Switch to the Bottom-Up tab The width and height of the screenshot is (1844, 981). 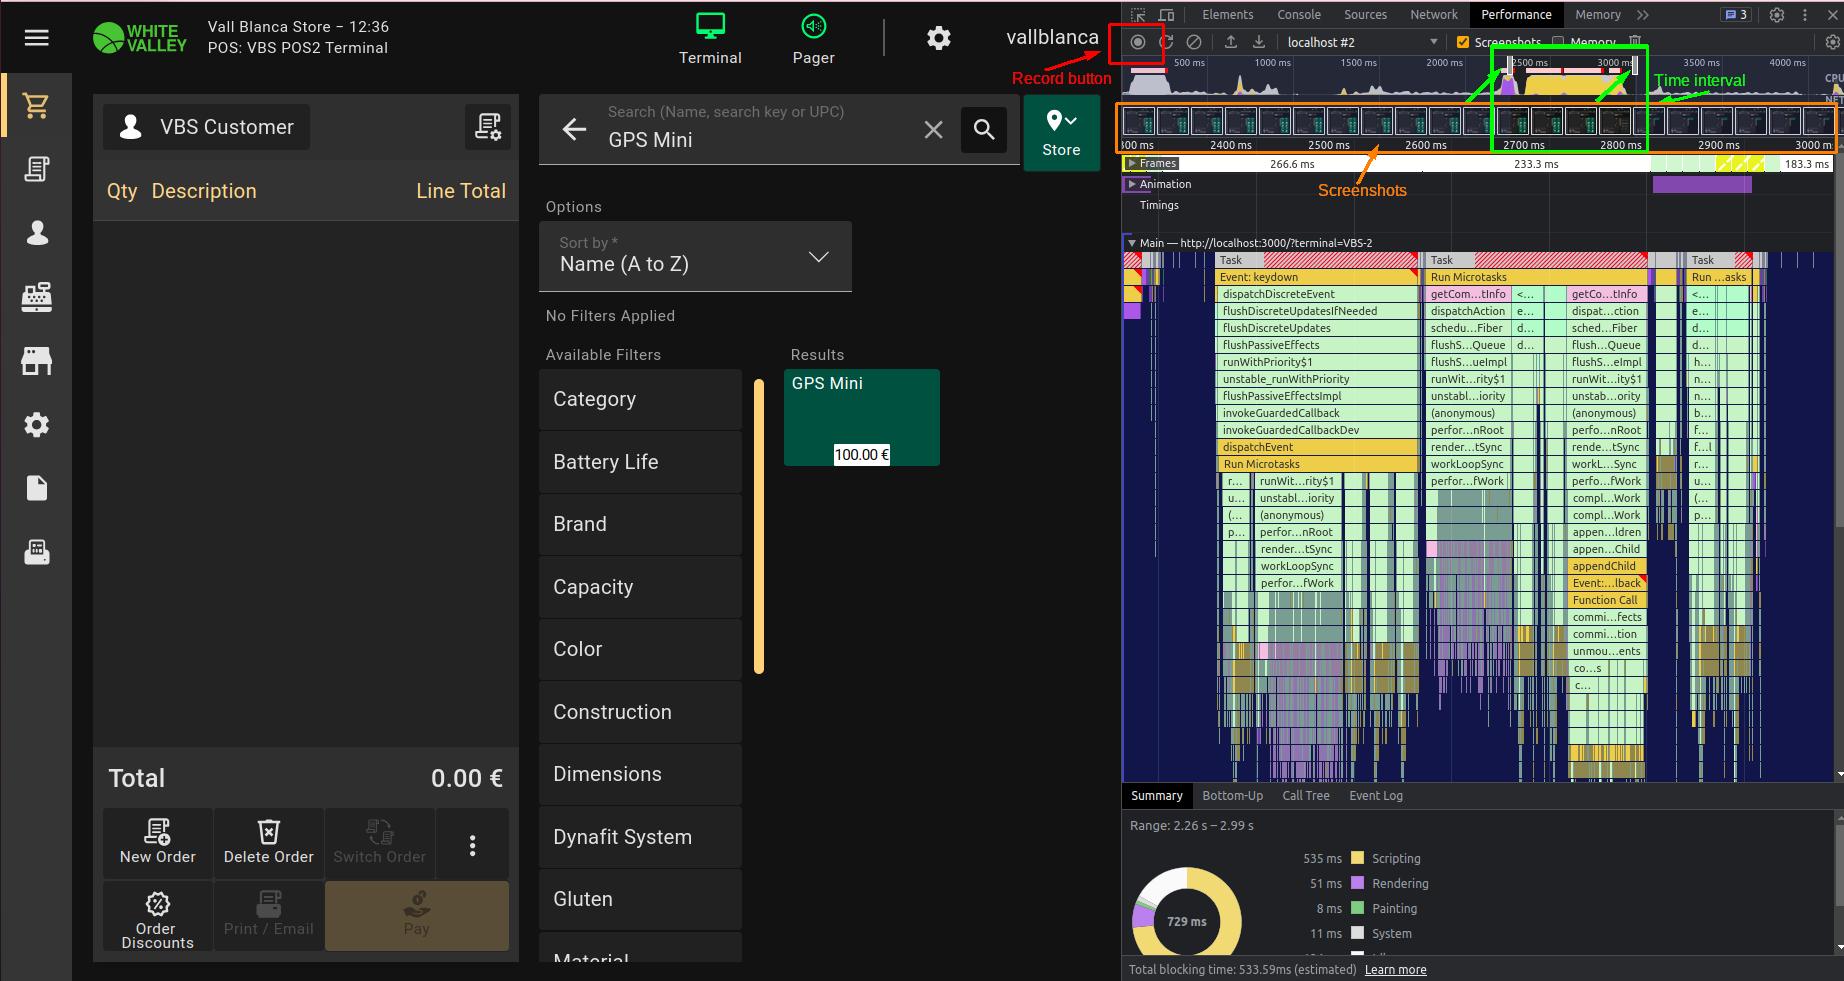pyautogui.click(x=1232, y=796)
